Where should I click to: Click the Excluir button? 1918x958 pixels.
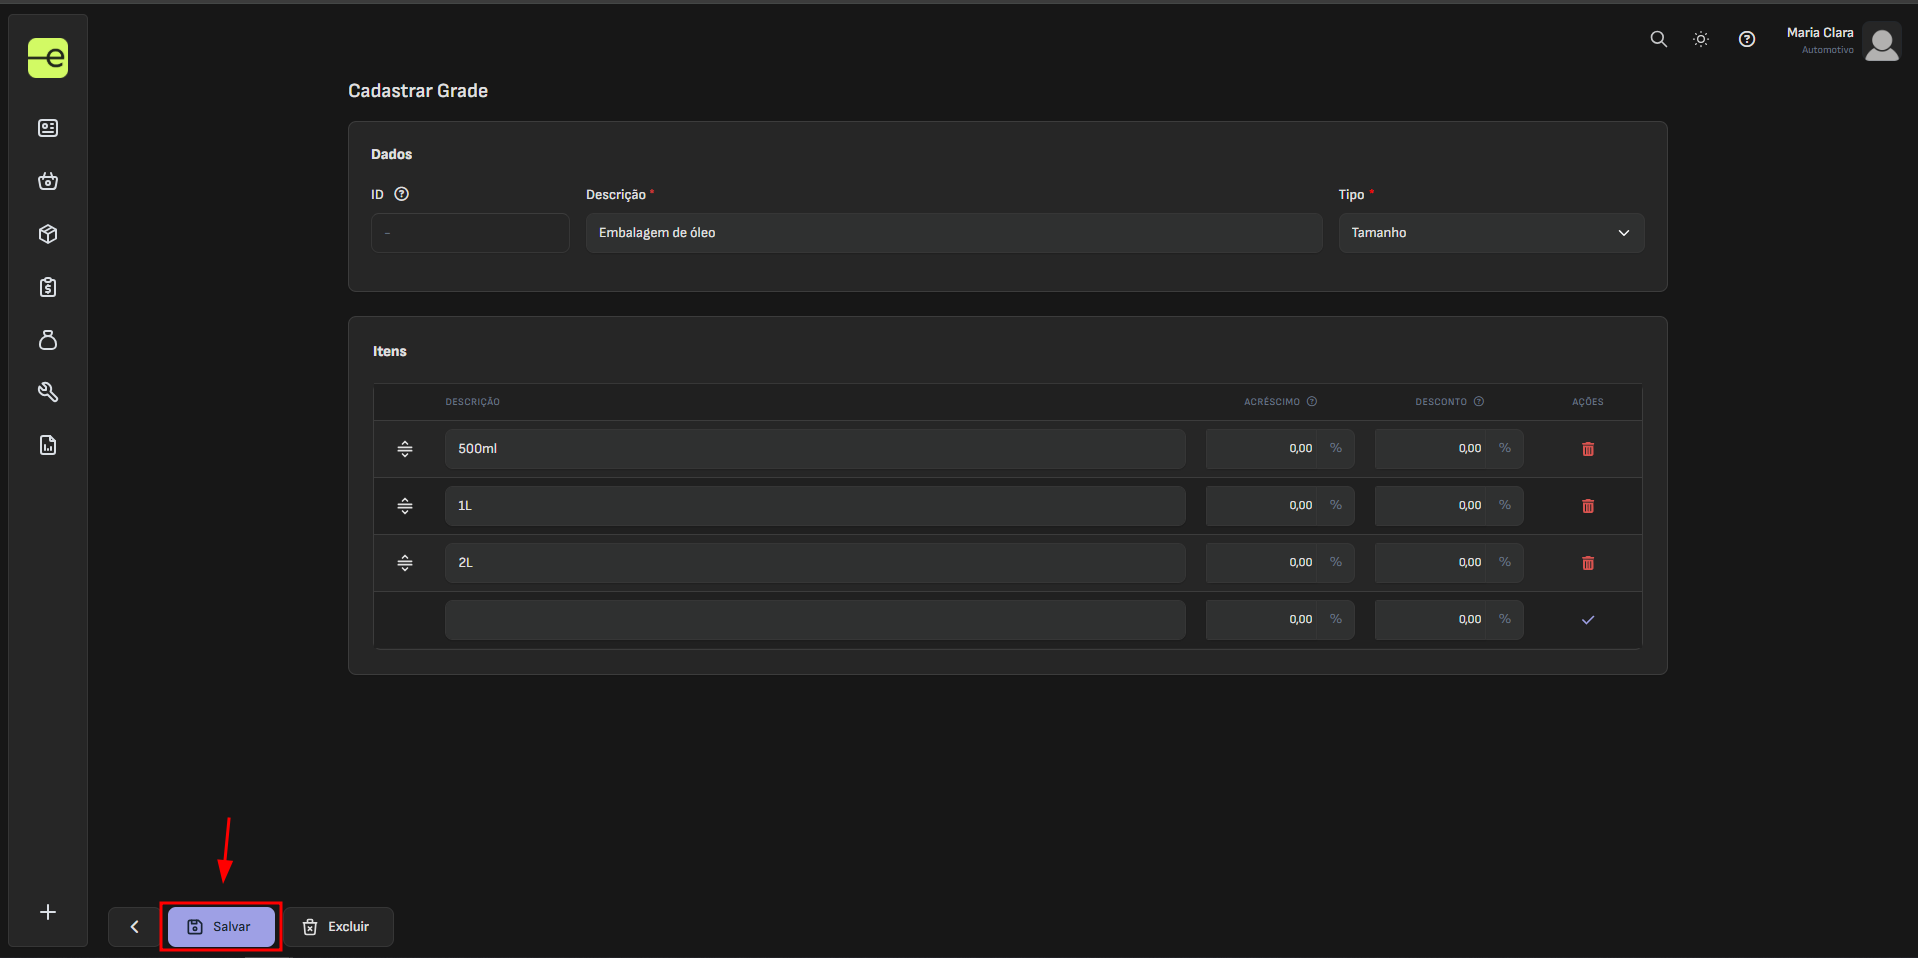tap(337, 927)
